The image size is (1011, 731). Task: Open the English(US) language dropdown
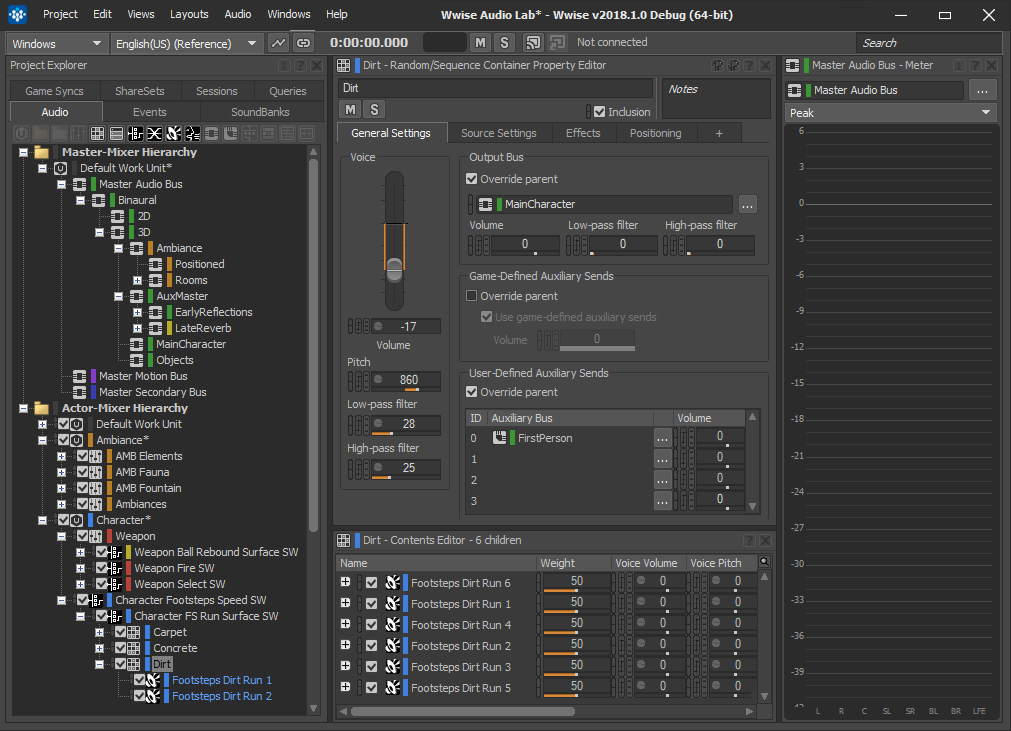coord(186,44)
